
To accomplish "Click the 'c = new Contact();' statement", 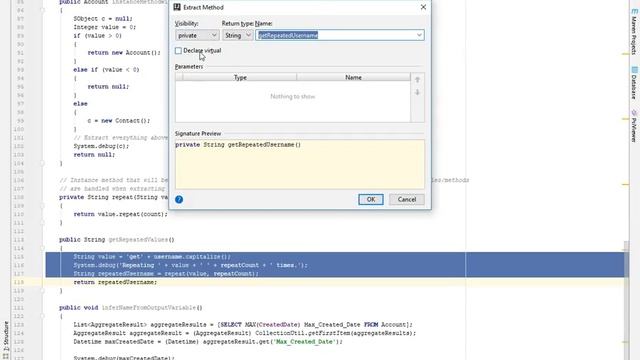I will [119, 120].
